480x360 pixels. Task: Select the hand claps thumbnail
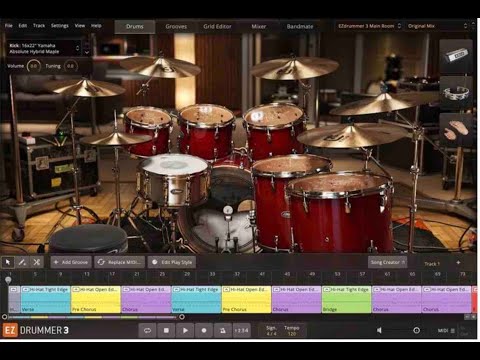pyautogui.click(x=456, y=130)
